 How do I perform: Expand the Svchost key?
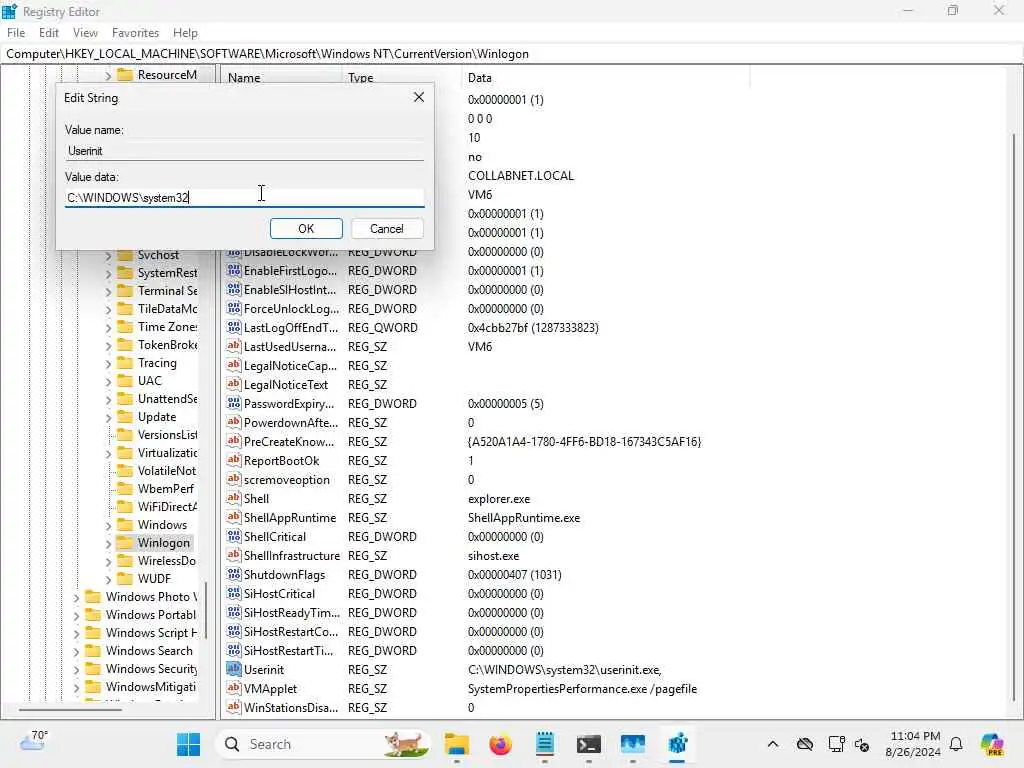[x=108, y=256]
